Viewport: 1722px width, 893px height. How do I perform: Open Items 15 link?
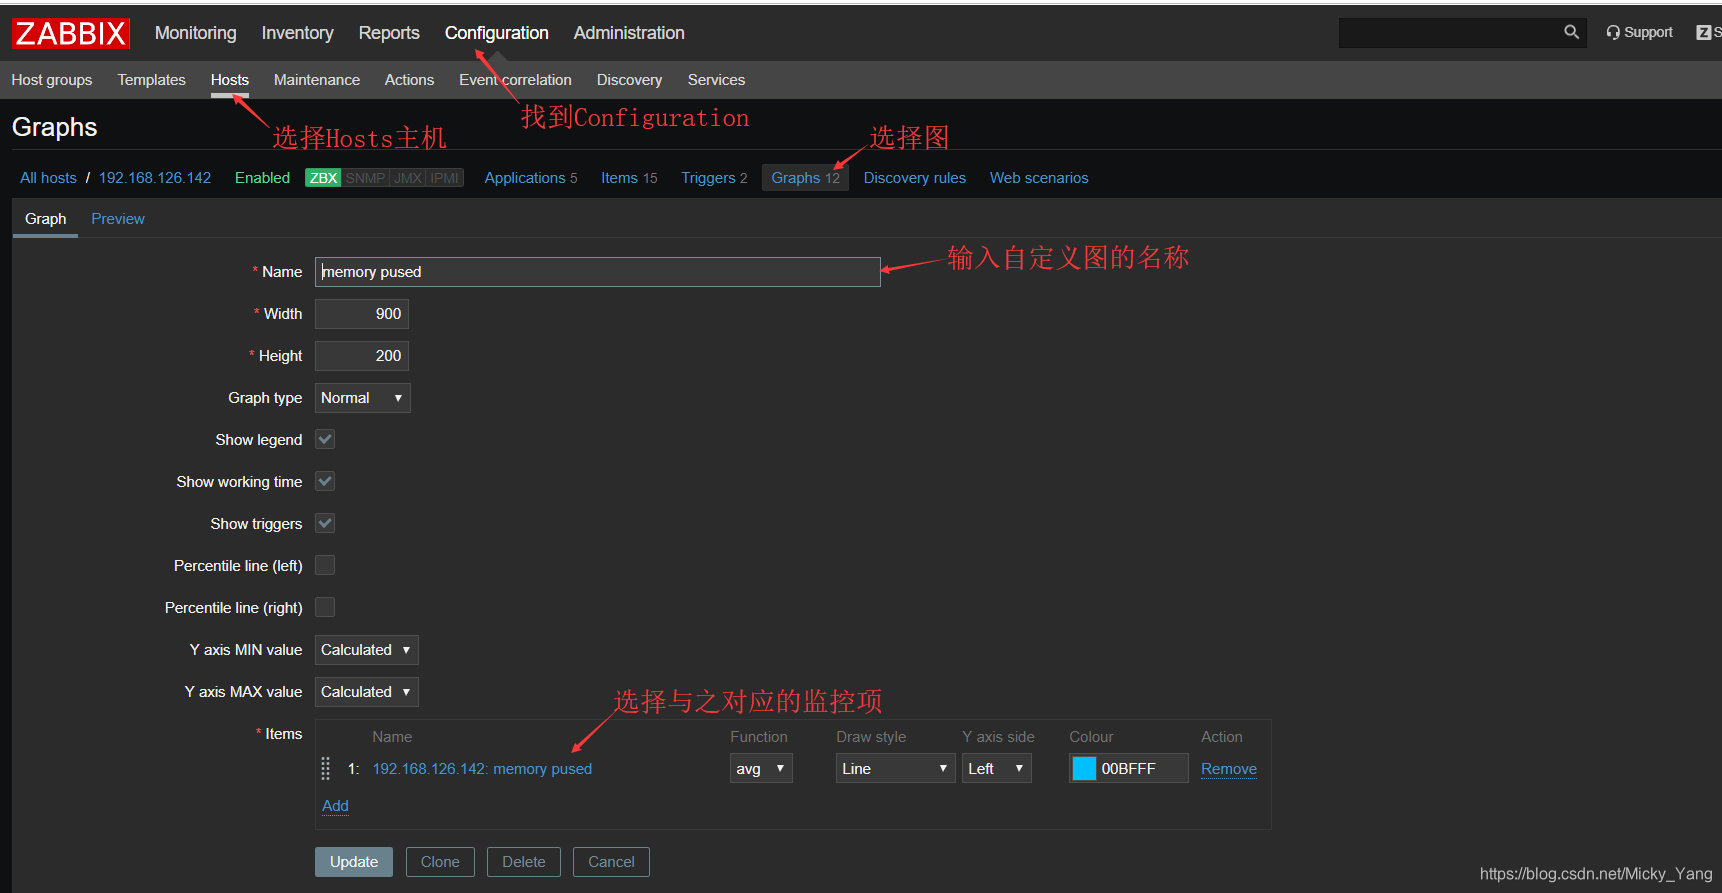click(x=629, y=178)
